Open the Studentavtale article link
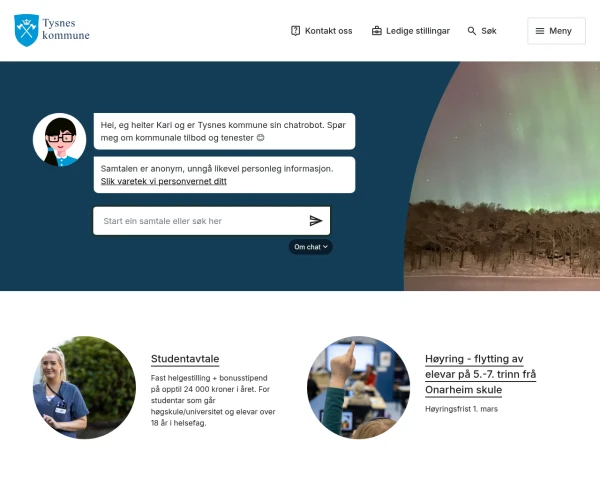The image size is (600, 480). point(185,359)
